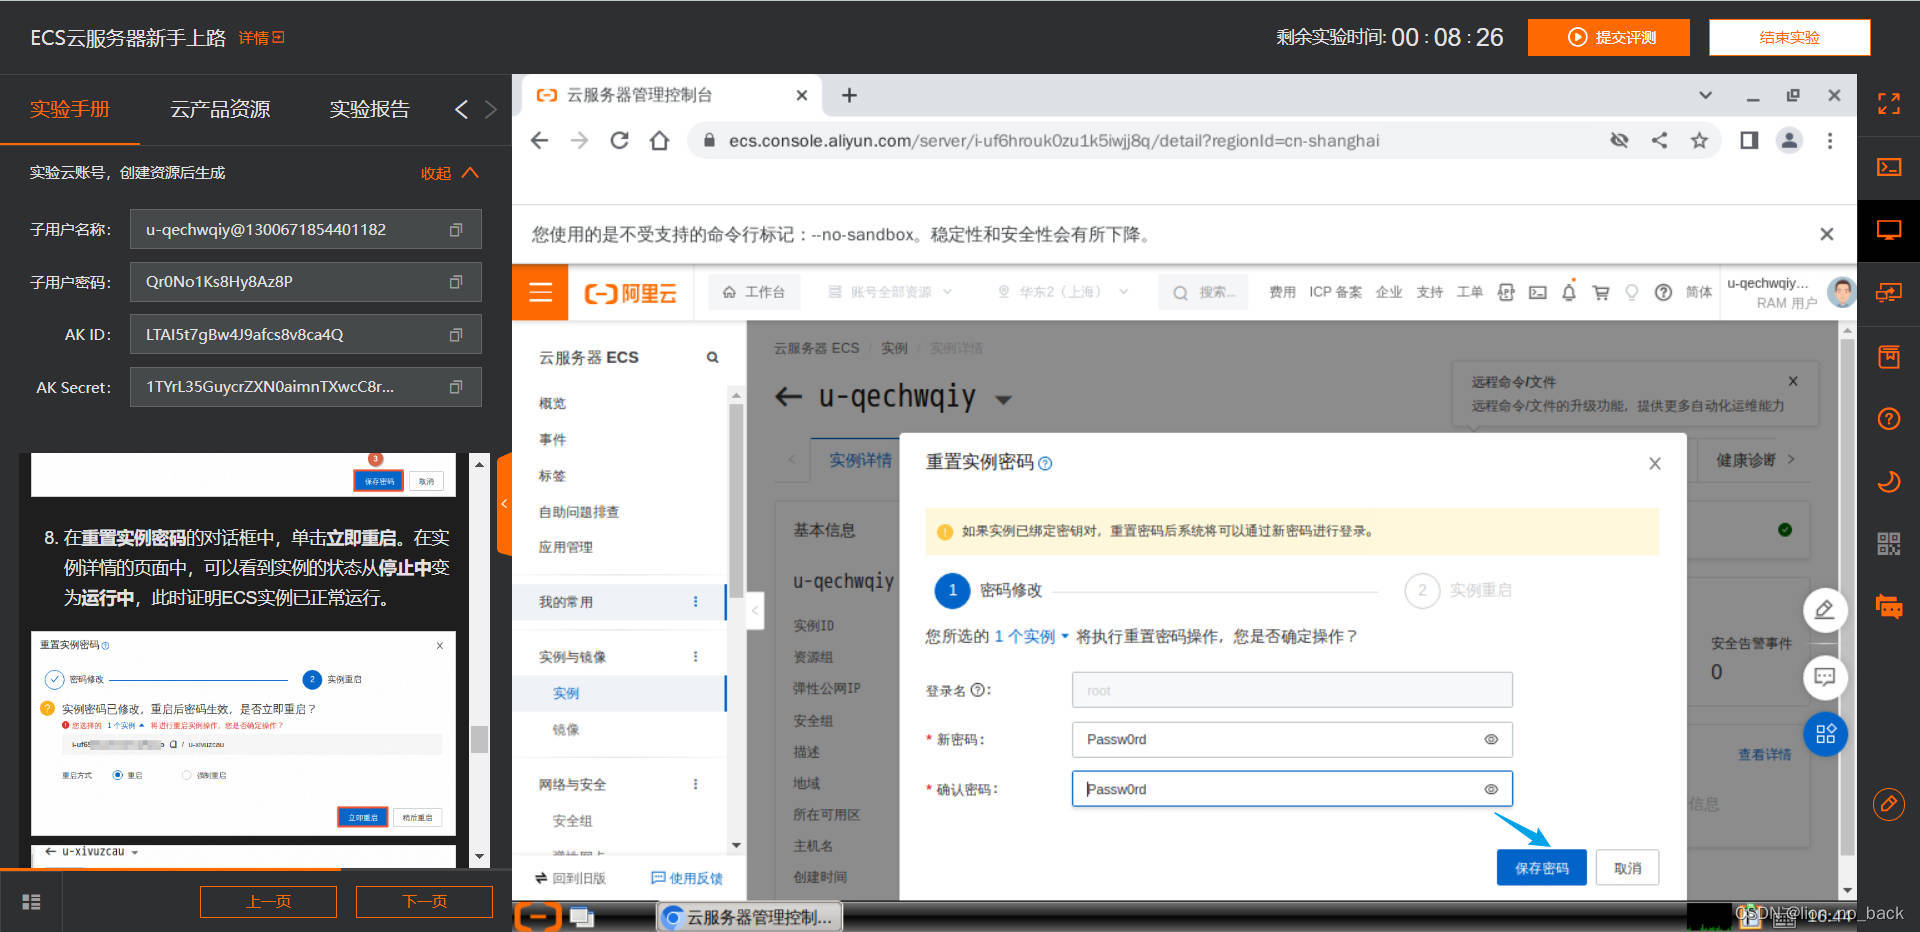
Task: Open help question mark in Aliyun header
Action: pyautogui.click(x=1663, y=292)
